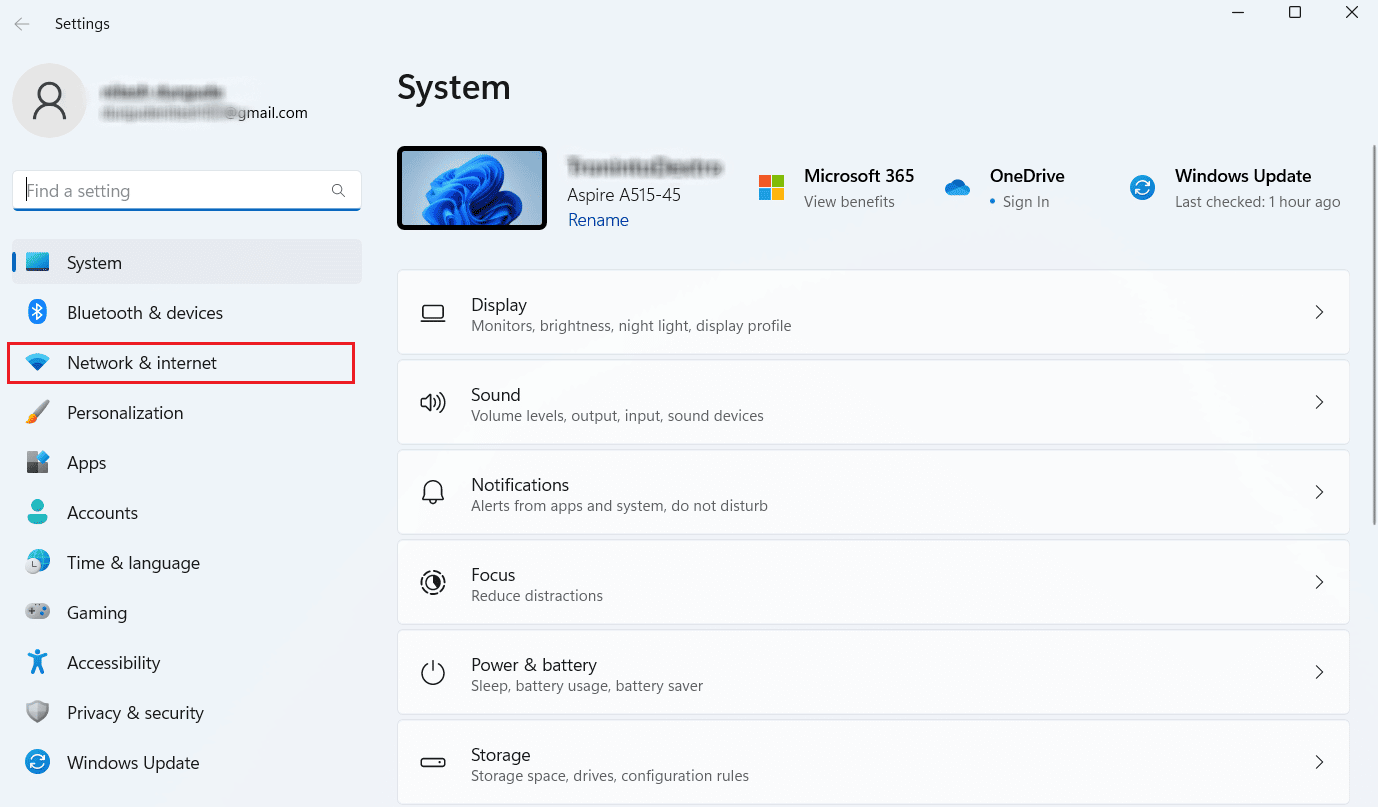Go to Privacy & security
Viewport: 1378px width, 807px height.
187,713
